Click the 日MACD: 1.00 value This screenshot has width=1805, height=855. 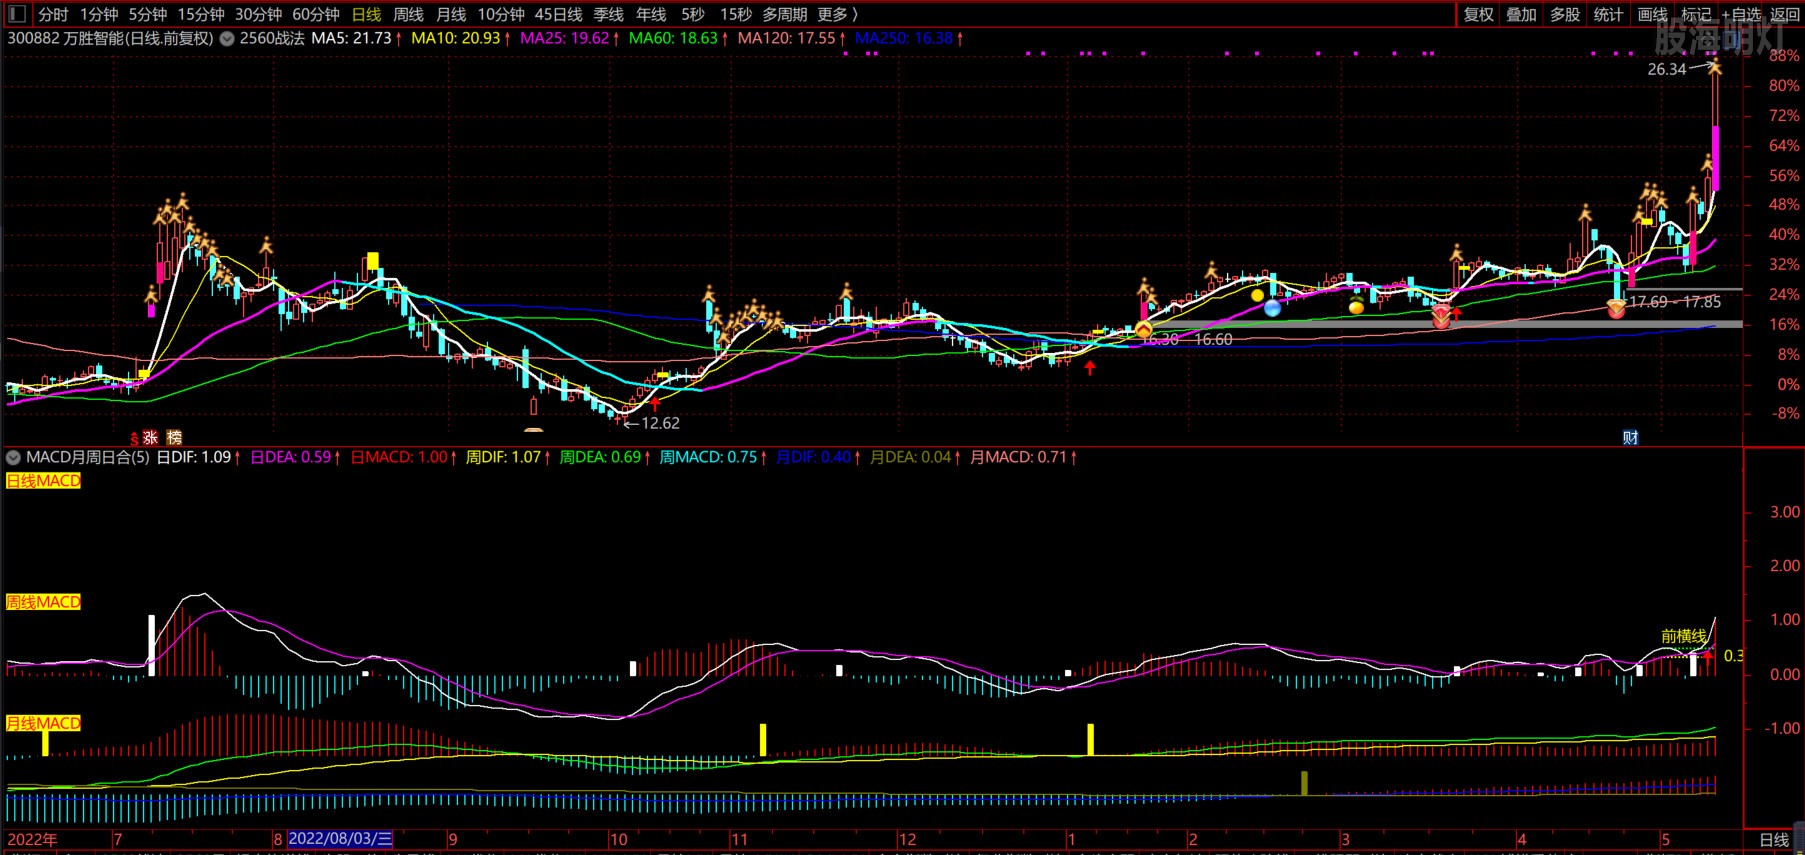[x=399, y=457]
